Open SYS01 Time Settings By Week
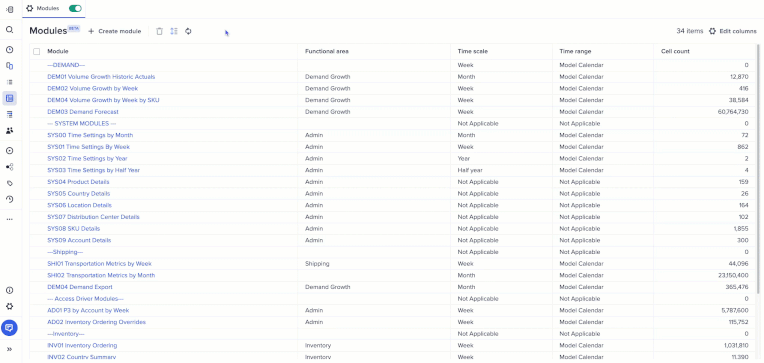Screen dimensions: 764x363 [89, 147]
